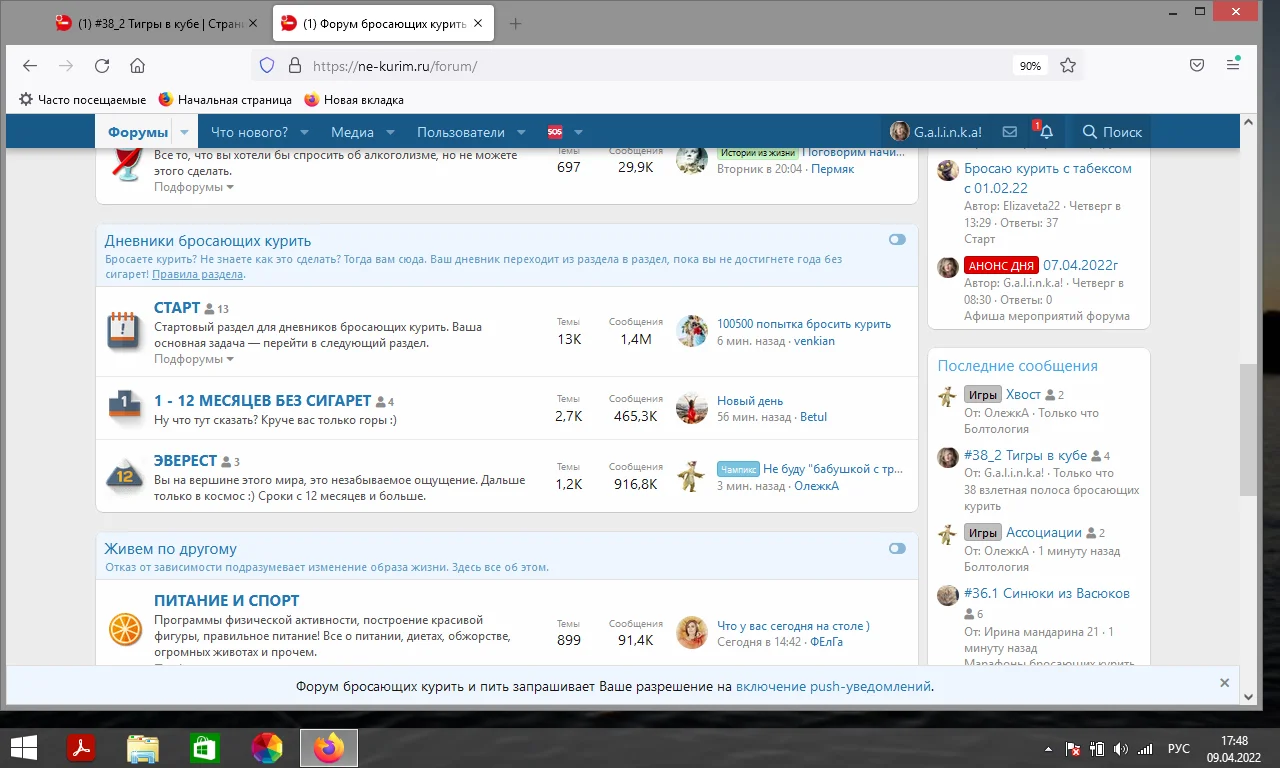This screenshot has width=1280, height=768.
Task: Expand the Что нового? dropdown arrow
Action: point(304,132)
